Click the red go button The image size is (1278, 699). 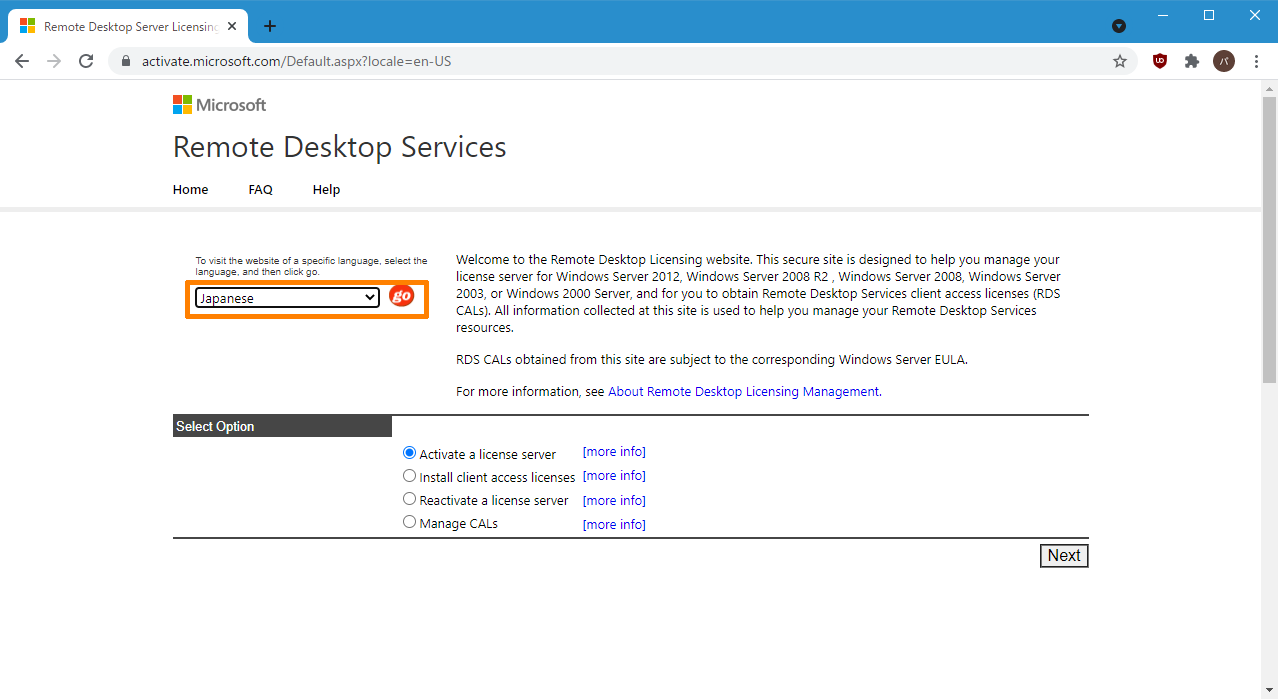point(402,296)
